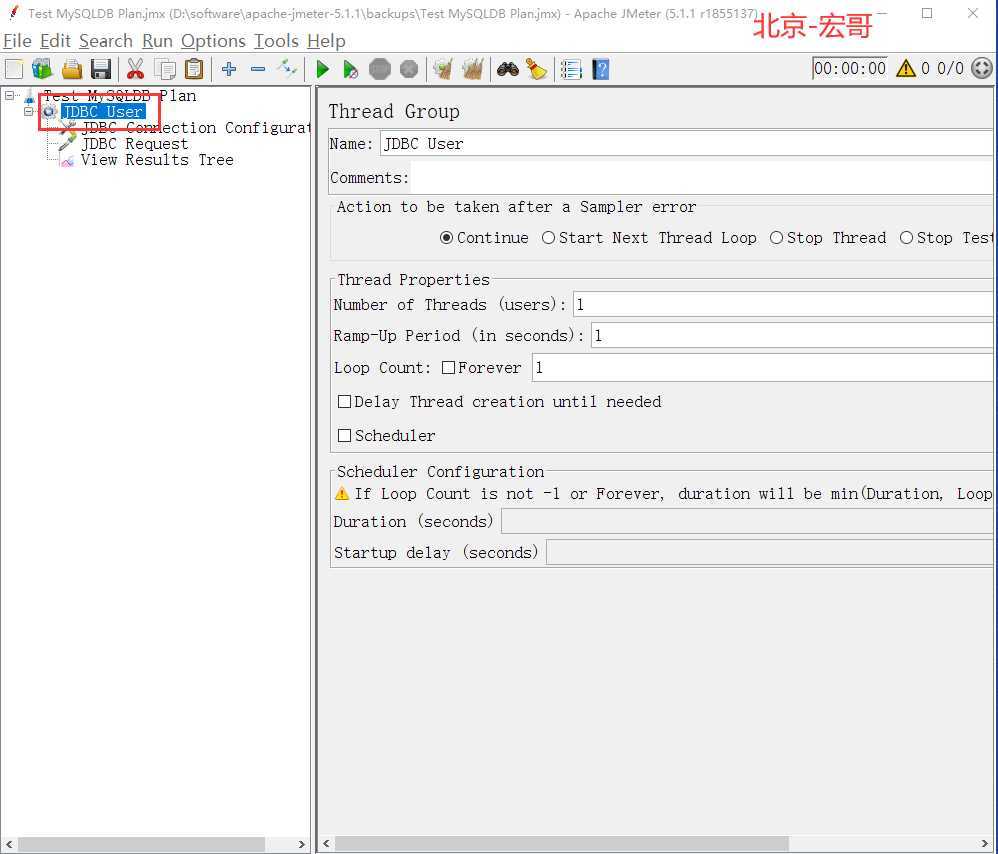This screenshot has width=998, height=854.
Task: Click the New test plan toolbar icon
Action: [14, 69]
